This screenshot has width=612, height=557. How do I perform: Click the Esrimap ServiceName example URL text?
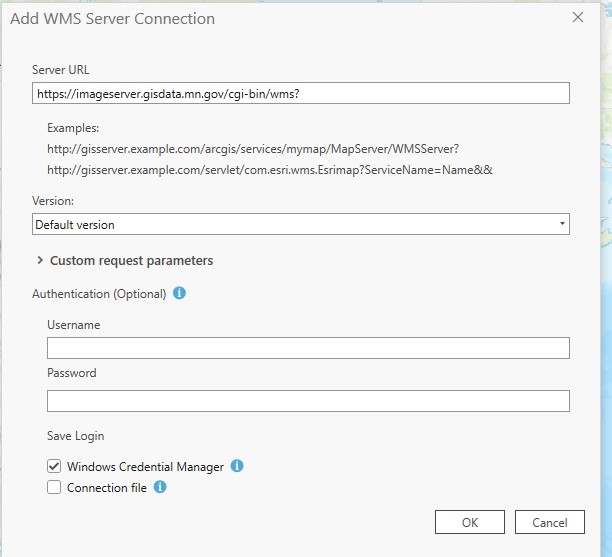click(270, 170)
